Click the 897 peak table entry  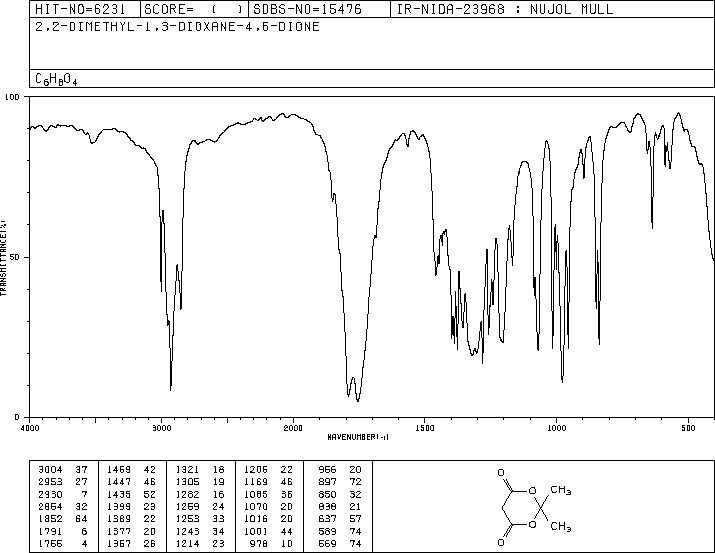(340, 481)
